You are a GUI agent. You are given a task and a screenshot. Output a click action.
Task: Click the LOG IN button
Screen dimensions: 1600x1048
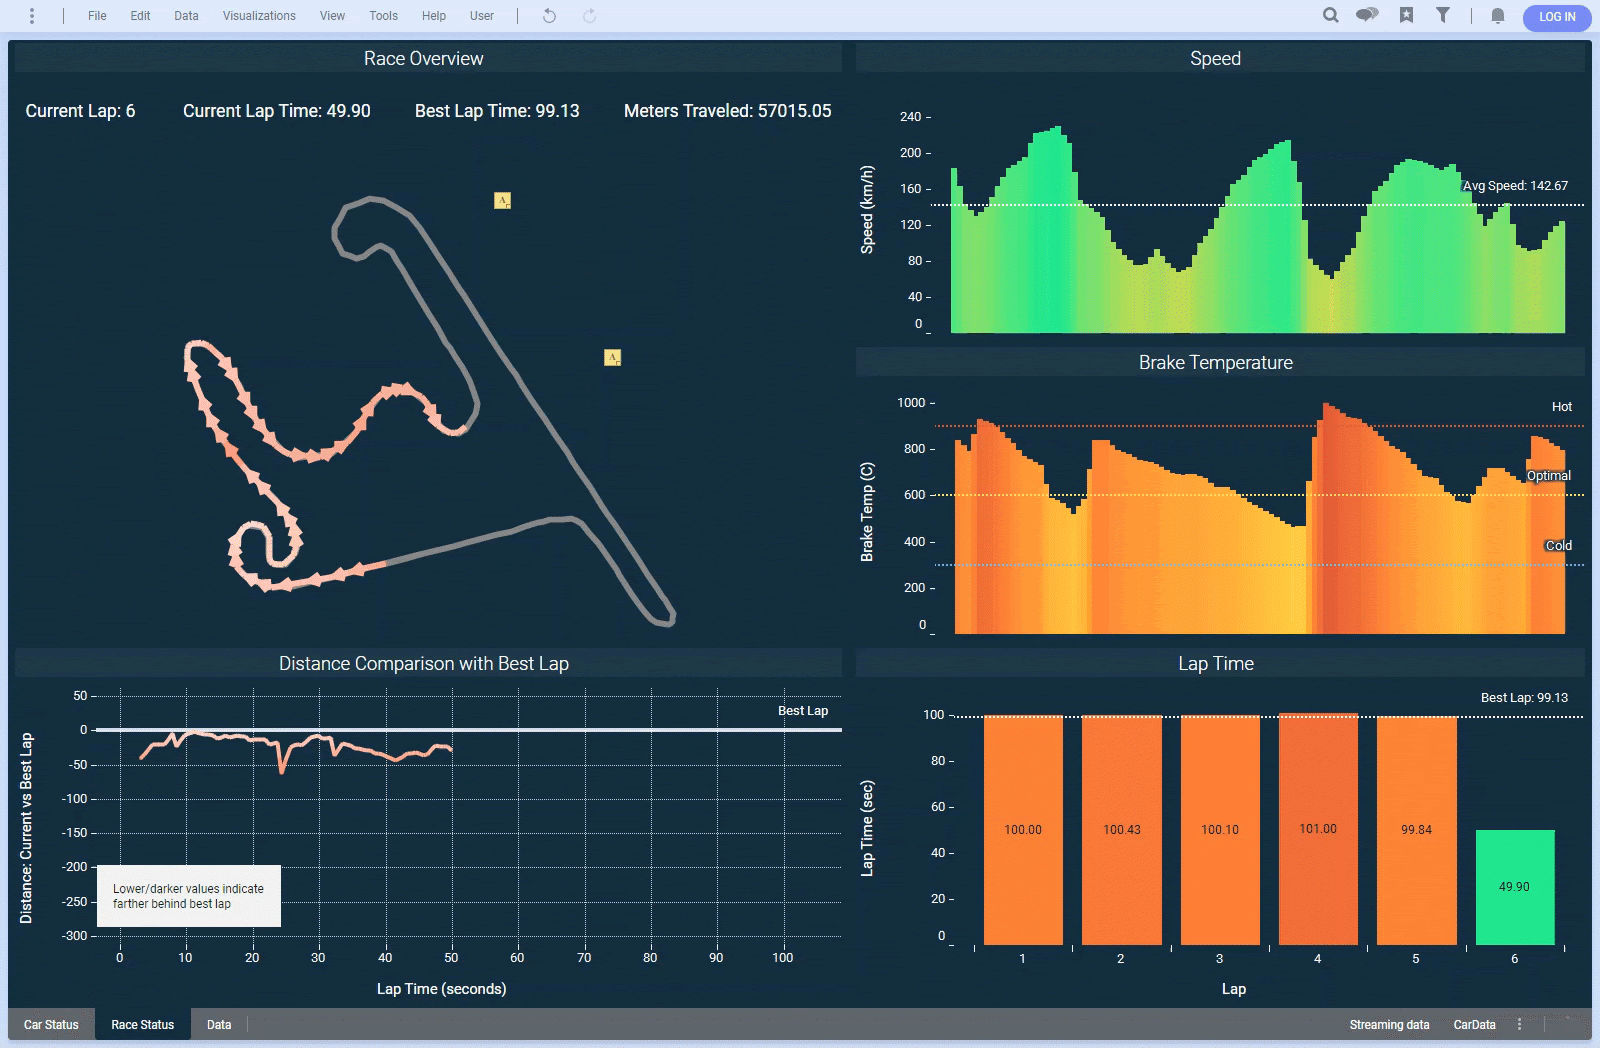(x=1557, y=17)
